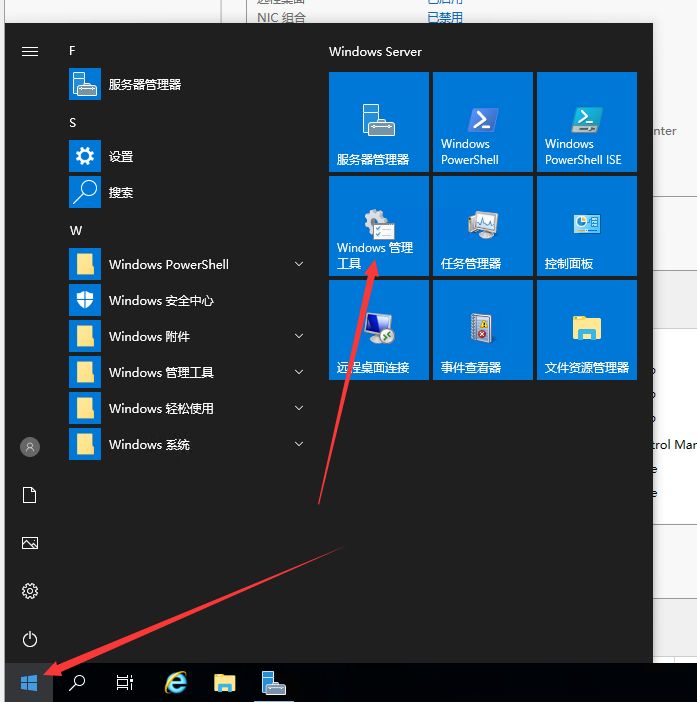This screenshot has width=697, height=702.
Task: Open the Windows PowerShell ISE tile
Action: click(x=587, y=122)
